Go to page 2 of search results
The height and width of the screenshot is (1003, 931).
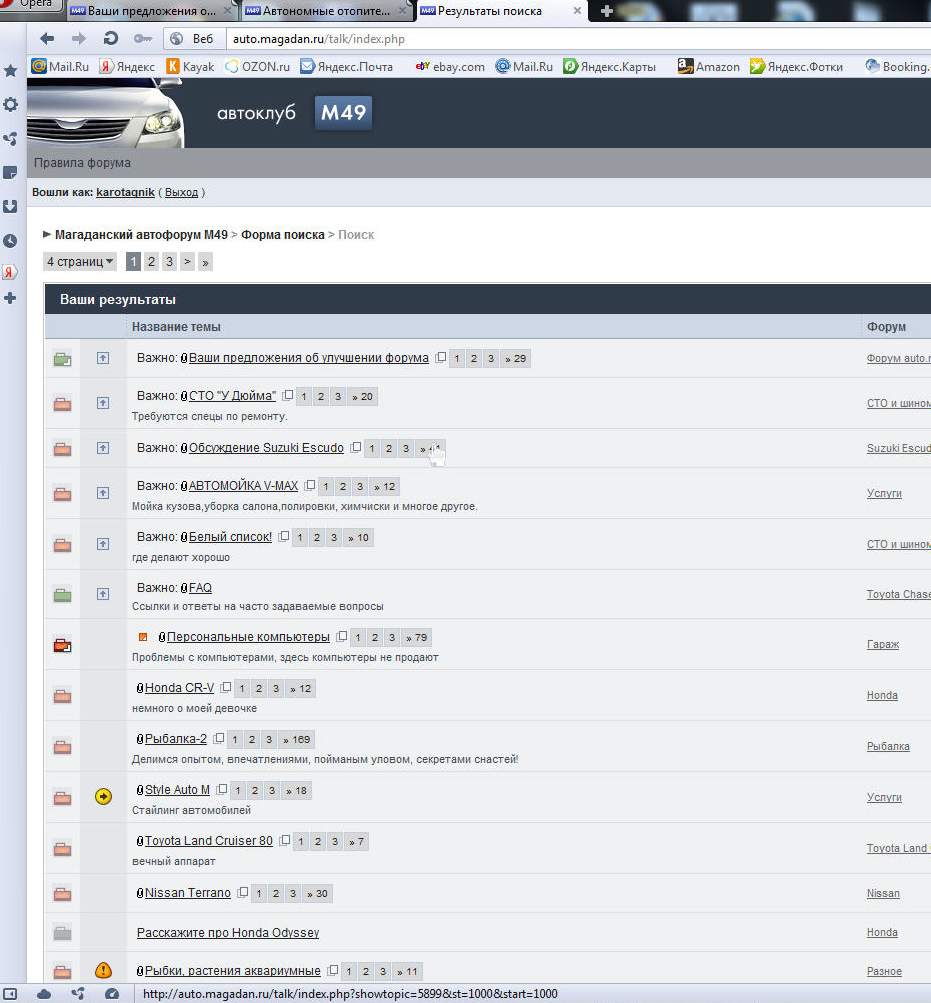click(x=151, y=262)
